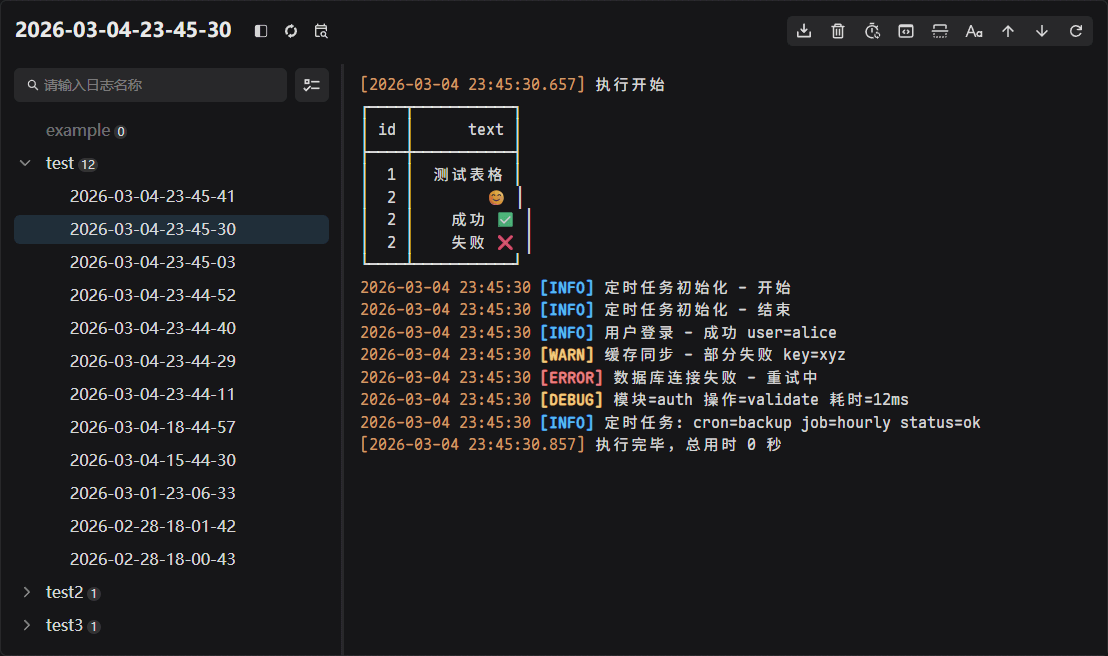Collapse the test folder
The image size is (1108, 656).
tap(24, 163)
